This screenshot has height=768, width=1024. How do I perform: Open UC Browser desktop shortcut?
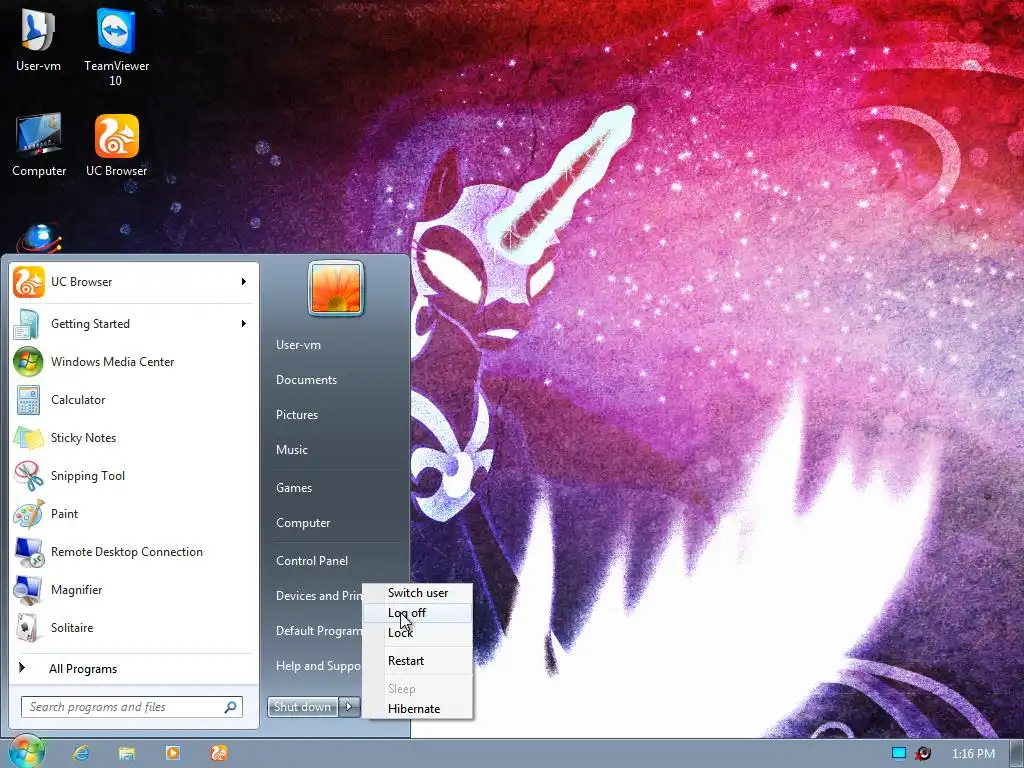(116, 145)
